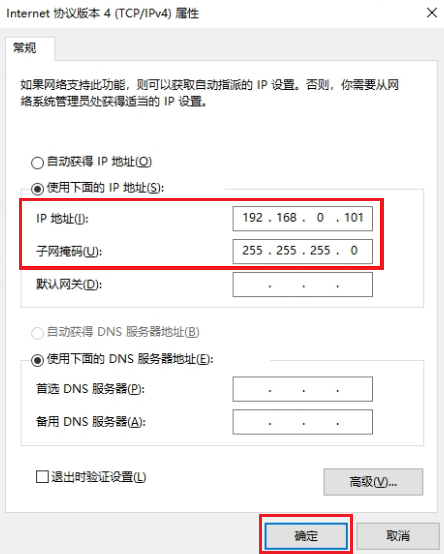Choose 使用下面的 DNS 服务器地址 radio button
Viewport: 444px width, 554px height.
tap(37, 360)
